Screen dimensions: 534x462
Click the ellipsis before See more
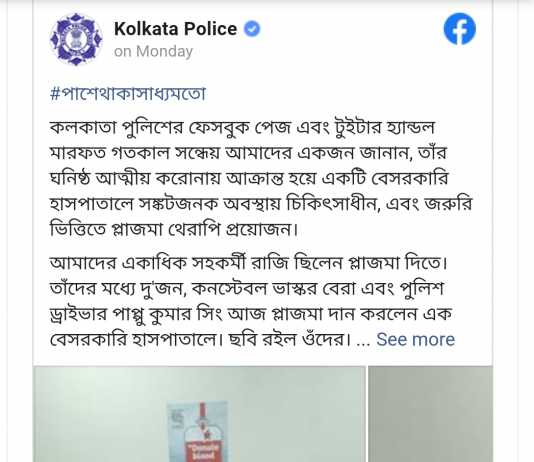(x=363, y=341)
